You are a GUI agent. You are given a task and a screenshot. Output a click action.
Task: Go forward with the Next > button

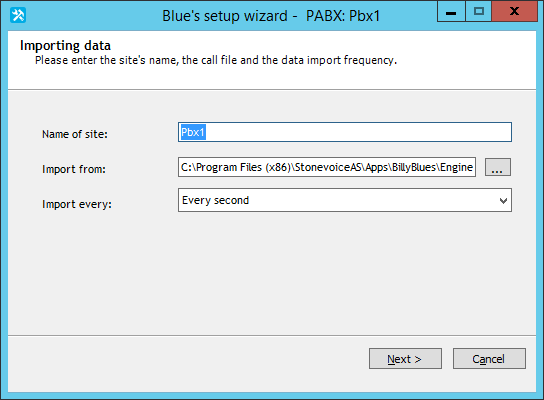pyautogui.click(x=405, y=359)
